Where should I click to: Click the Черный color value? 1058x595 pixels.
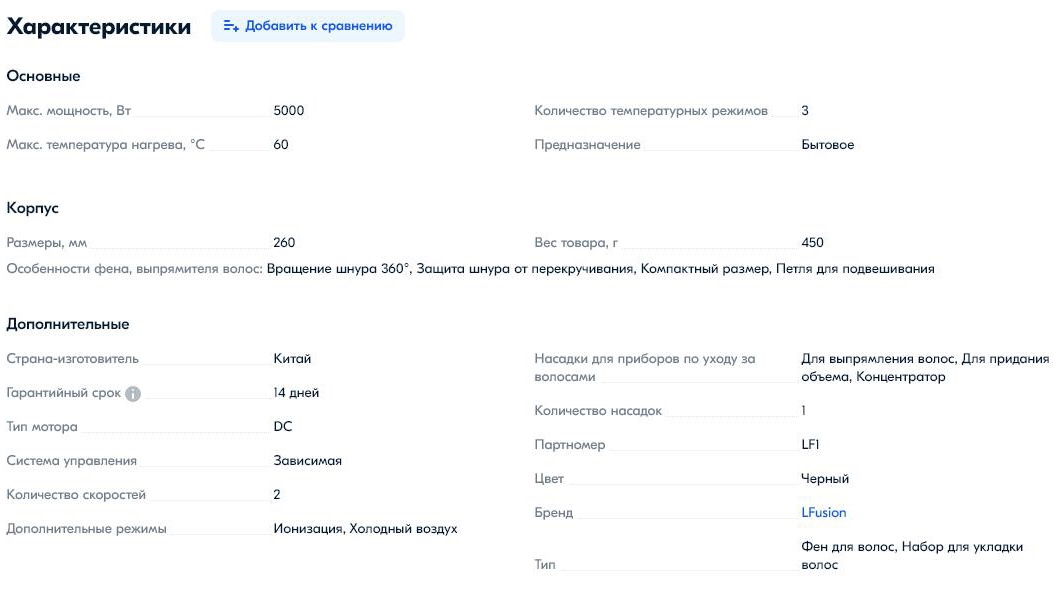point(825,479)
